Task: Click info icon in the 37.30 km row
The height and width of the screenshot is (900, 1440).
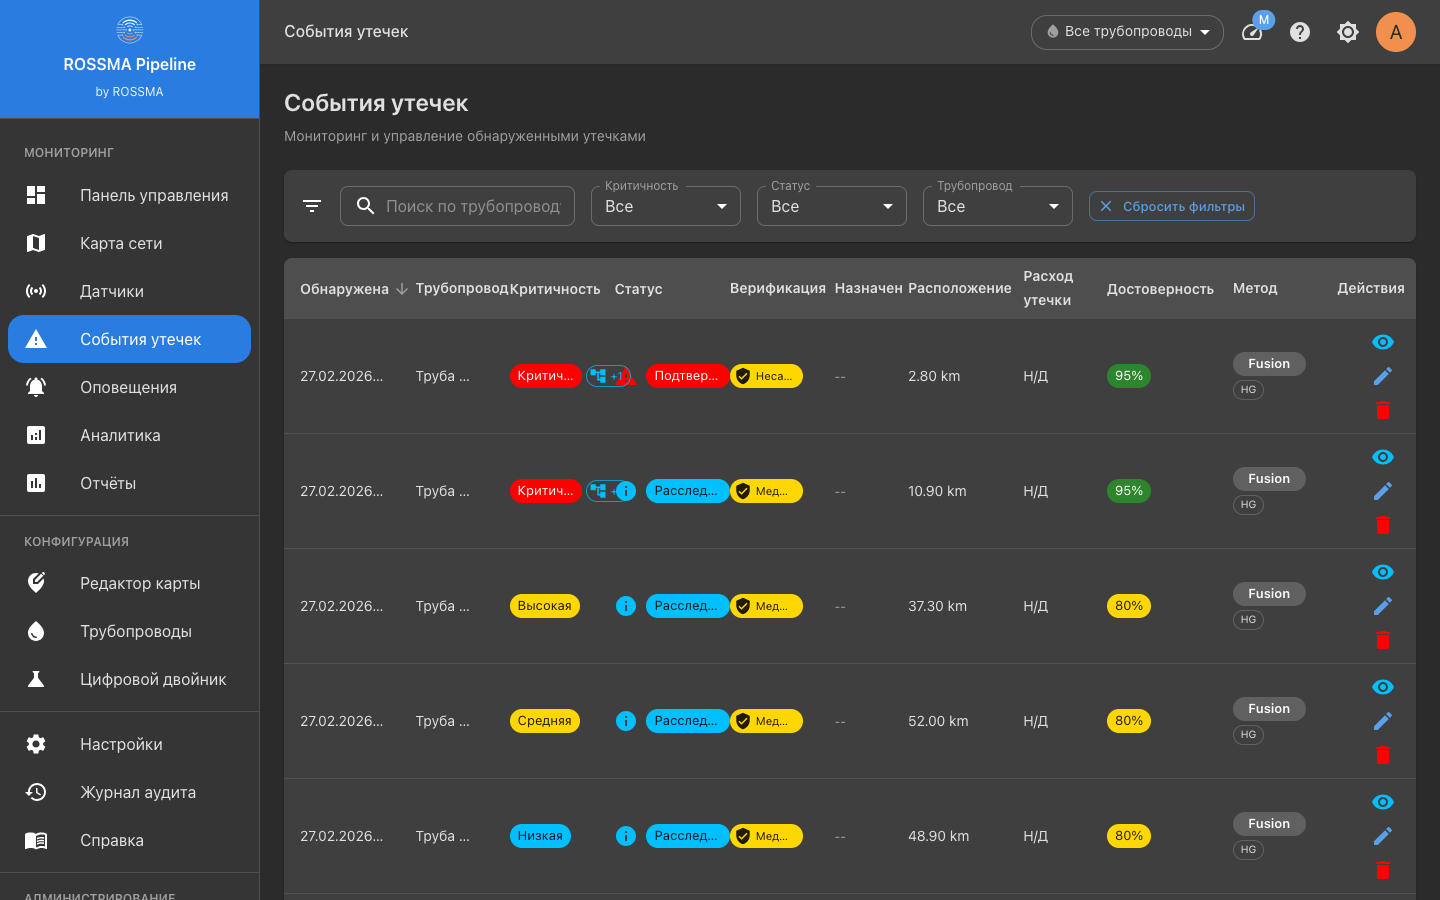Action: point(626,606)
